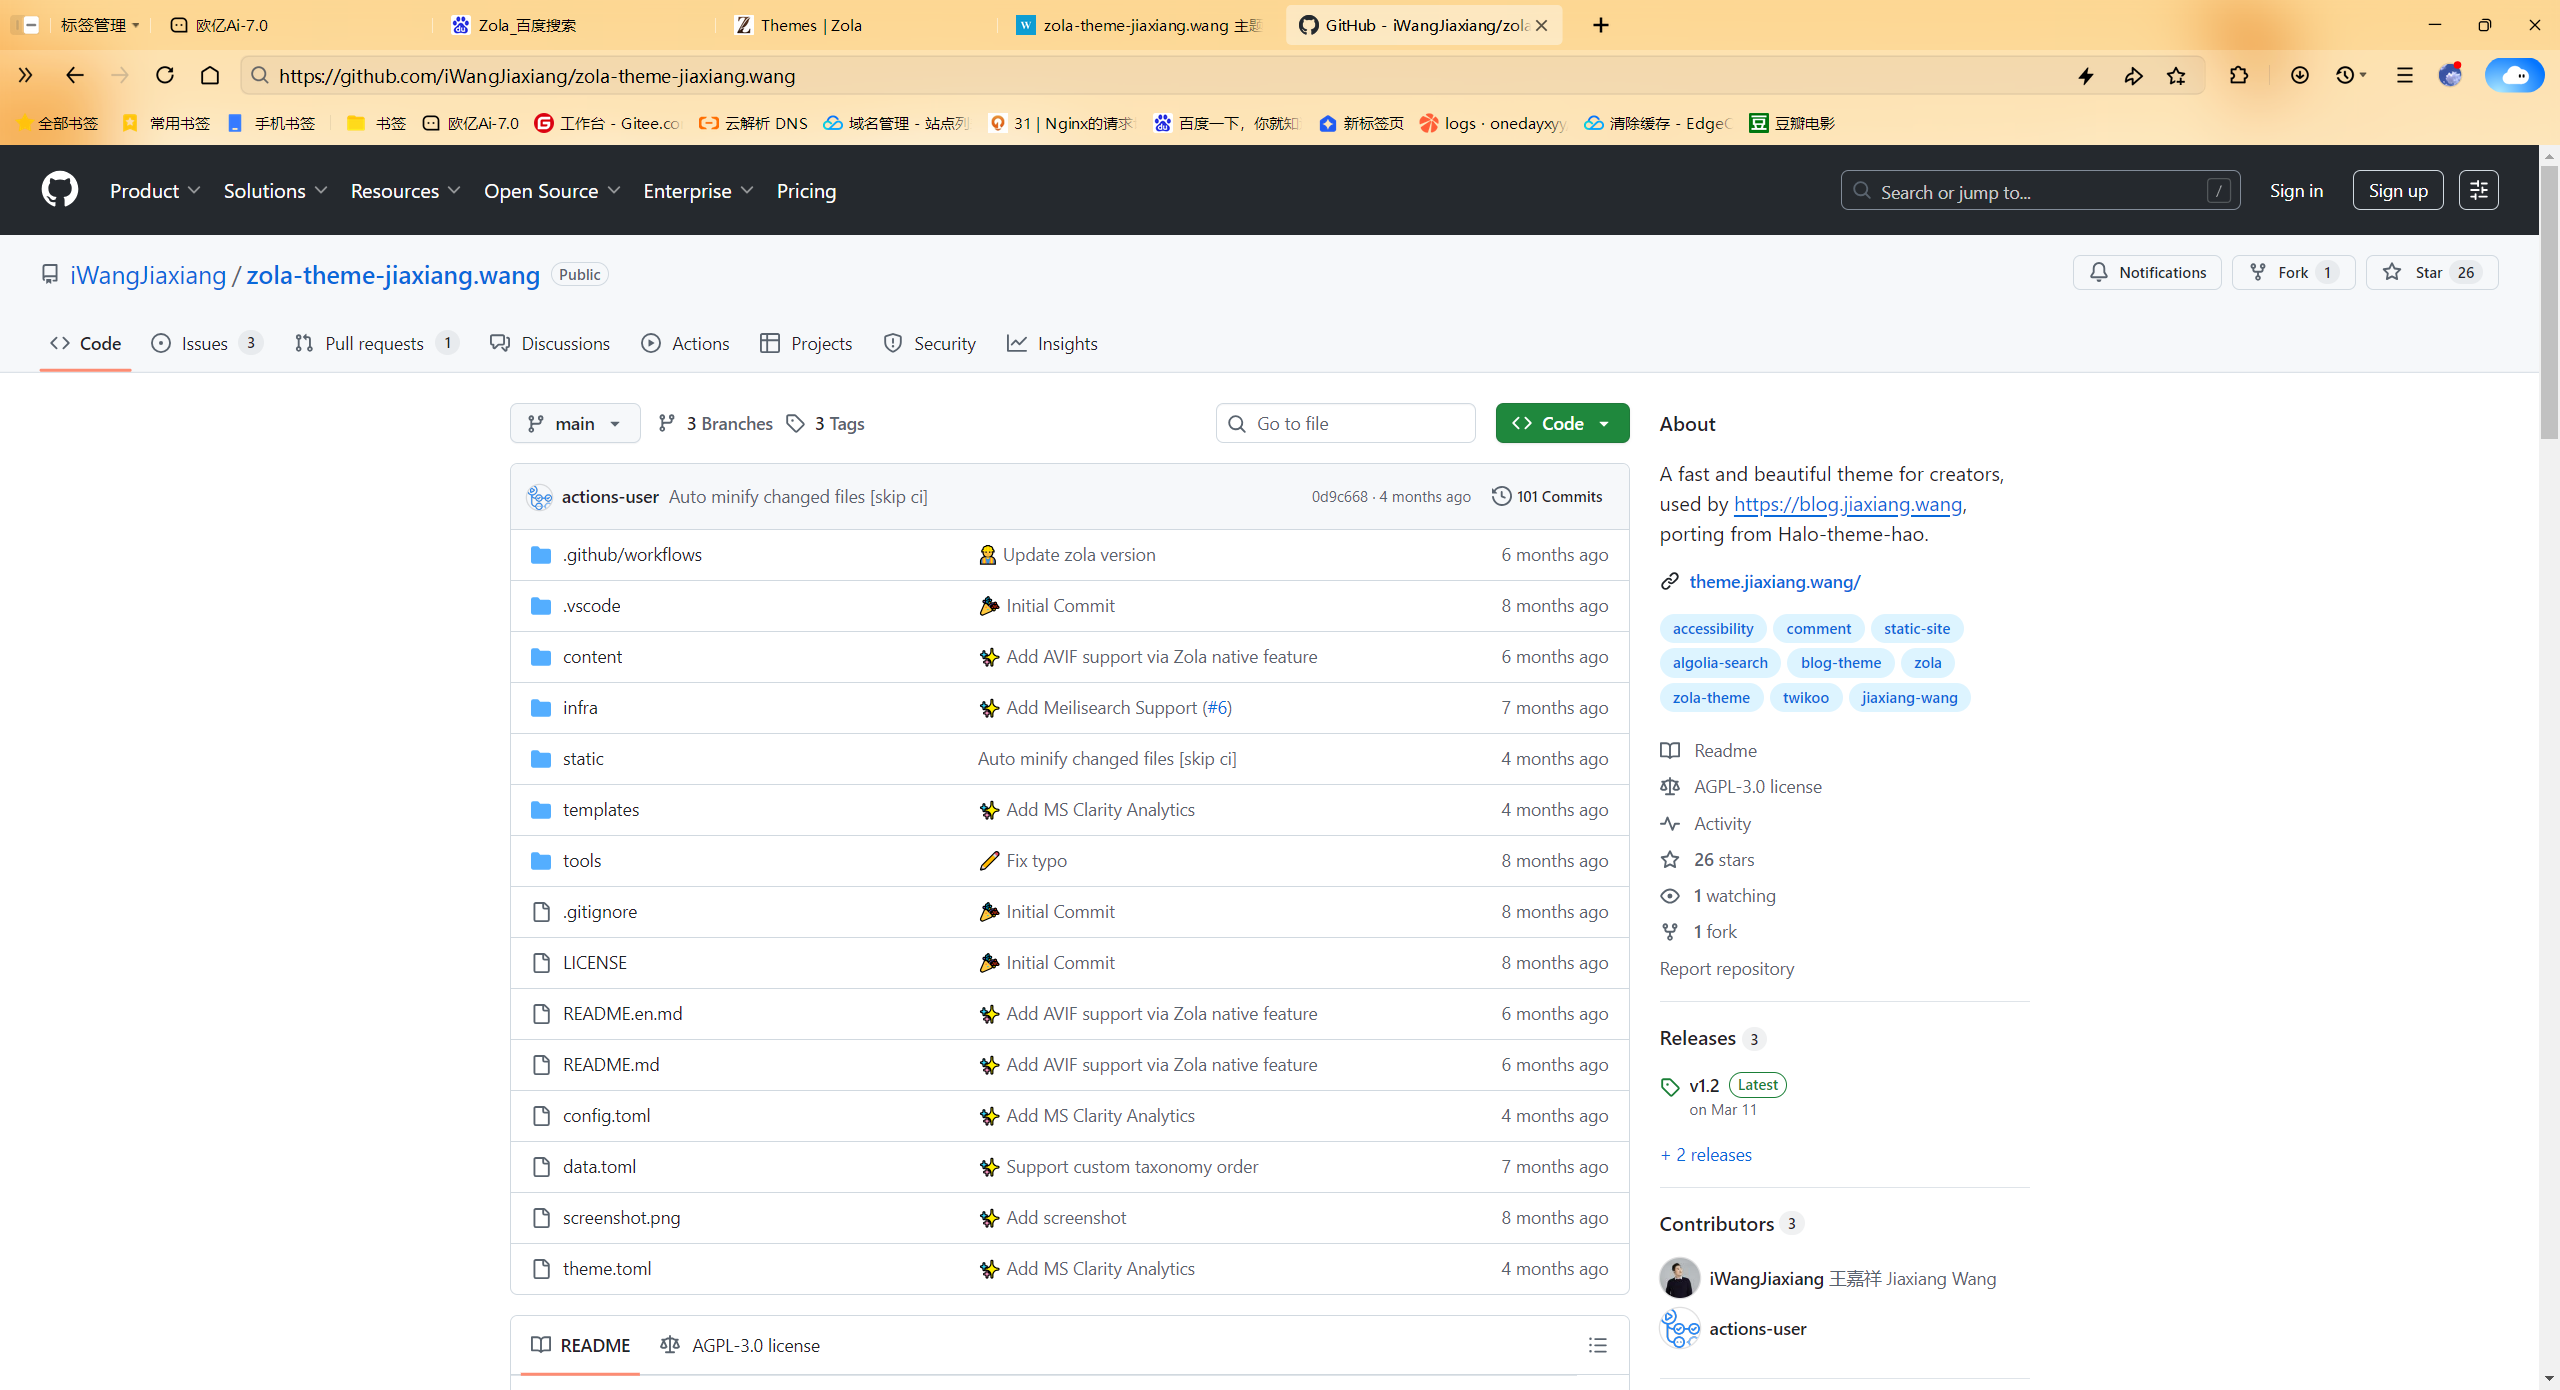Open the theme.toml file

607,1268
